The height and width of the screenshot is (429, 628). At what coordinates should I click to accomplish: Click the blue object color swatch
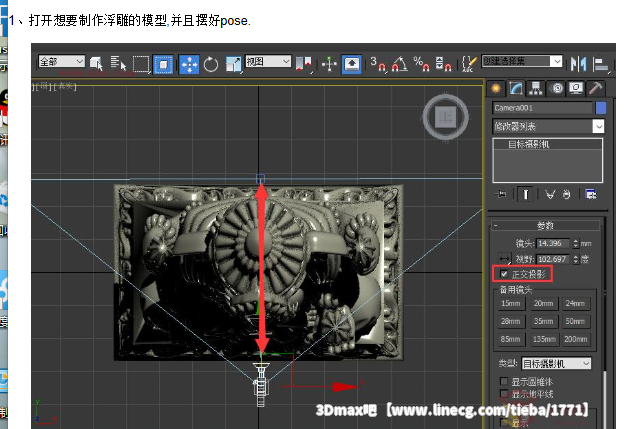click(601, 108)
